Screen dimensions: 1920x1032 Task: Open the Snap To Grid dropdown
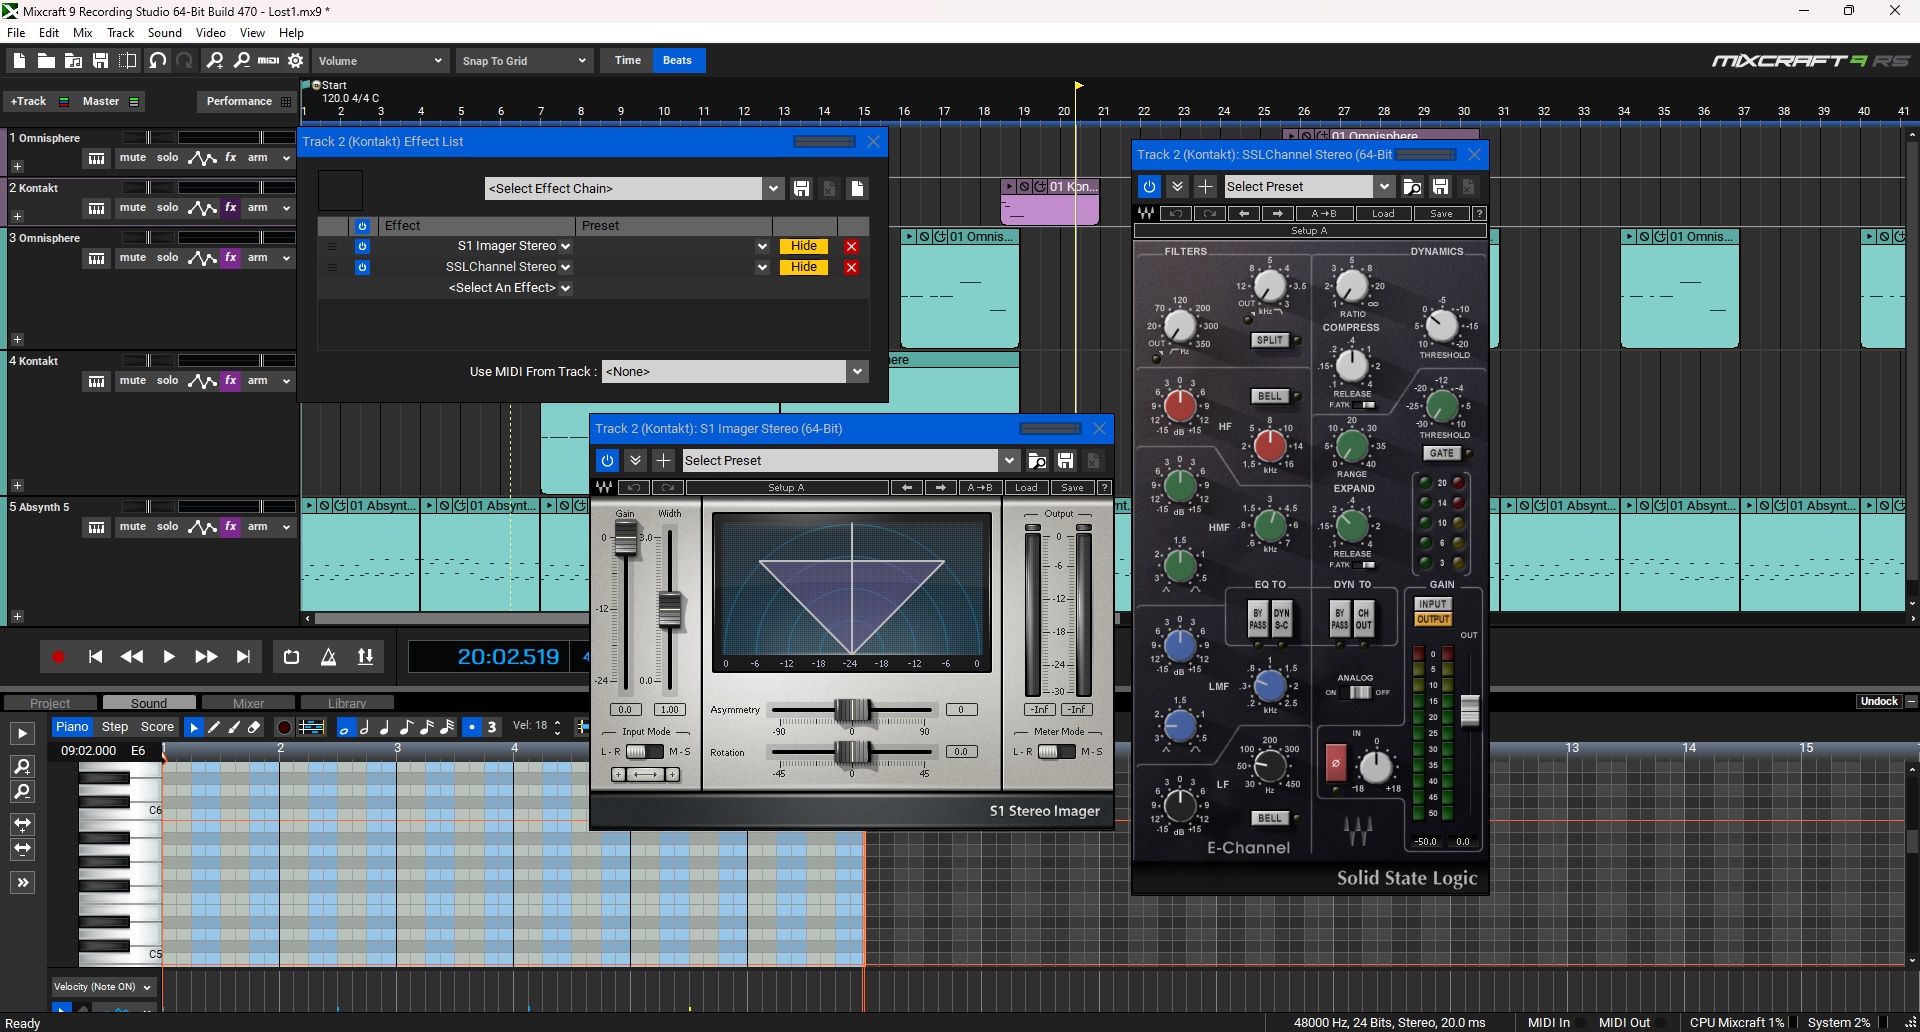[524, 61]
